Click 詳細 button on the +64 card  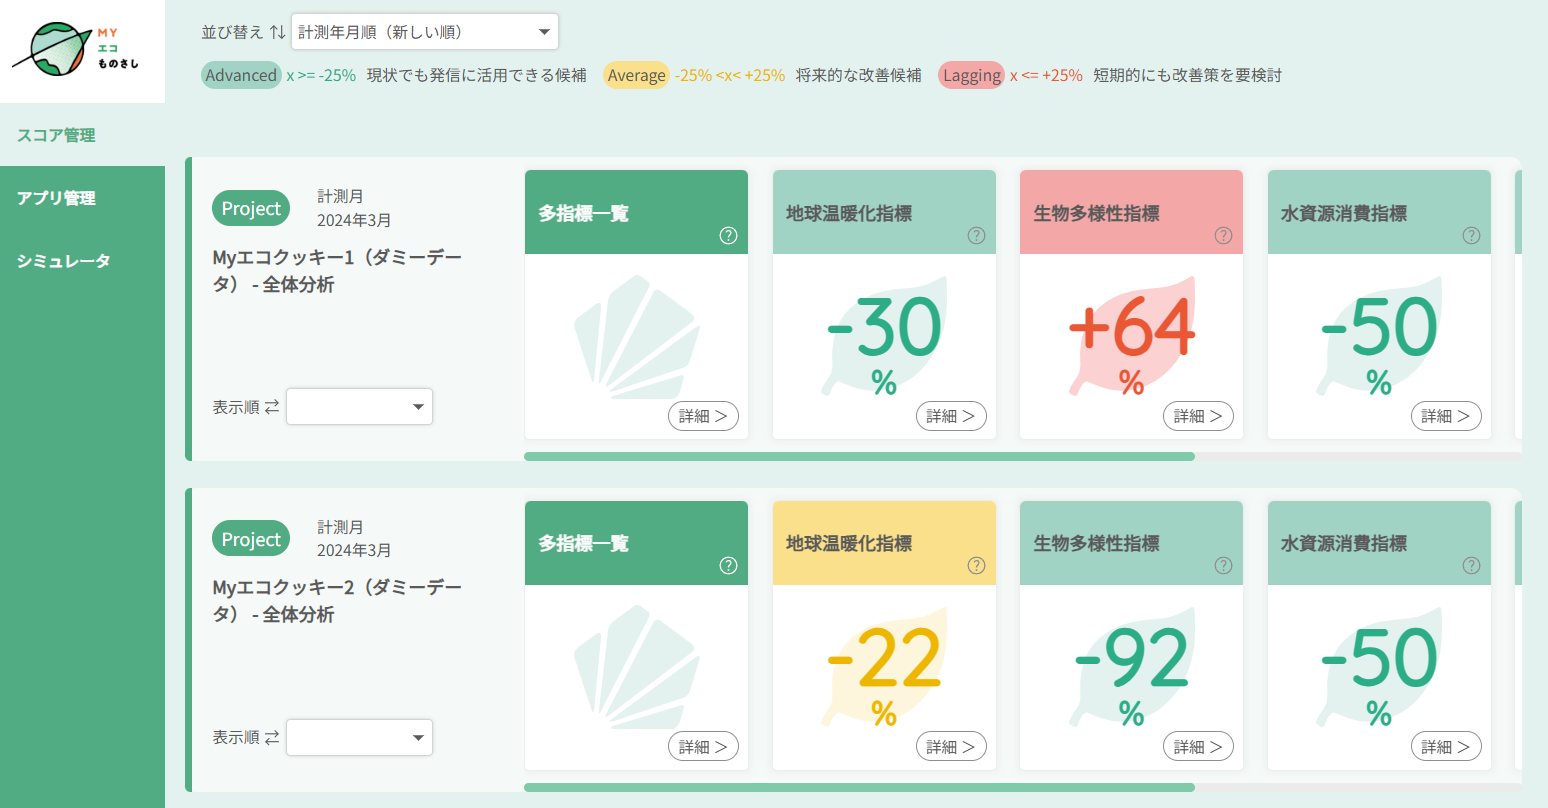pos(1198,416)
